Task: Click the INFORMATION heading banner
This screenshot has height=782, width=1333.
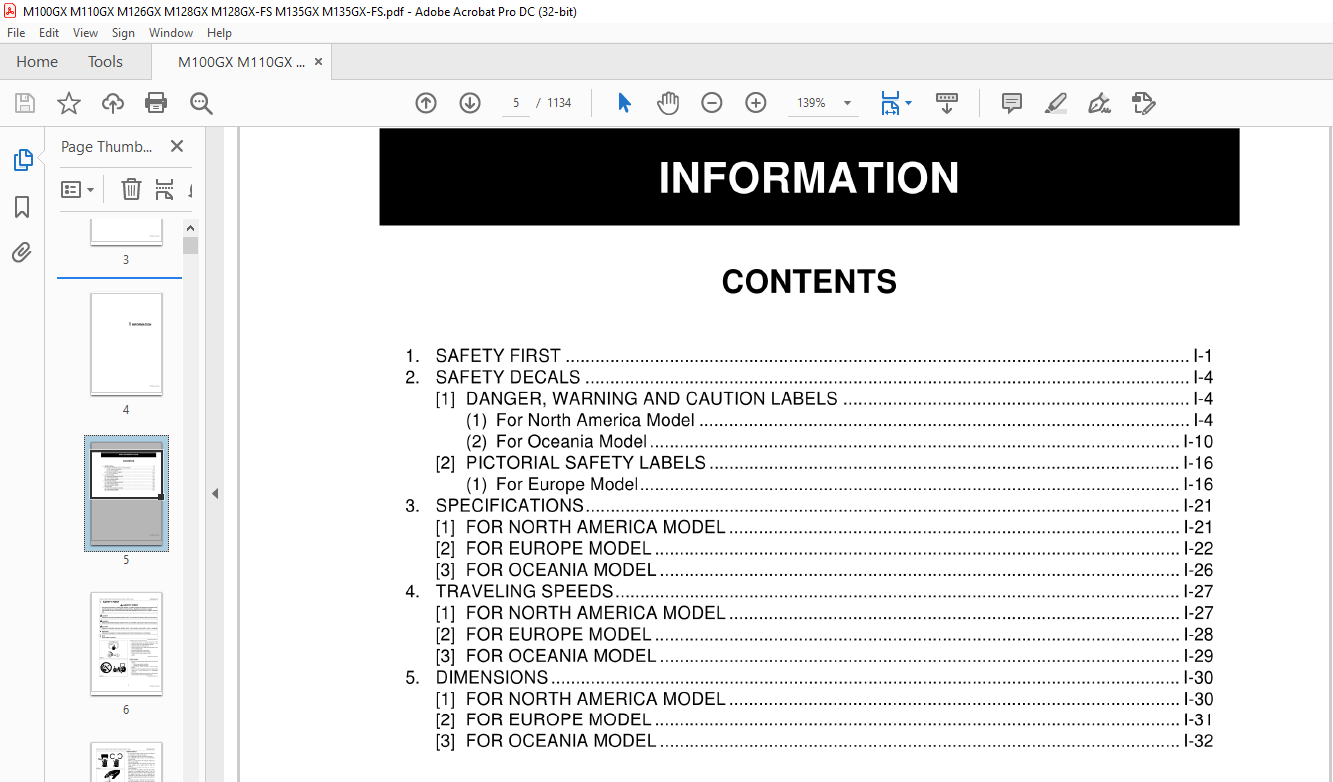Action: coord(809,177)
